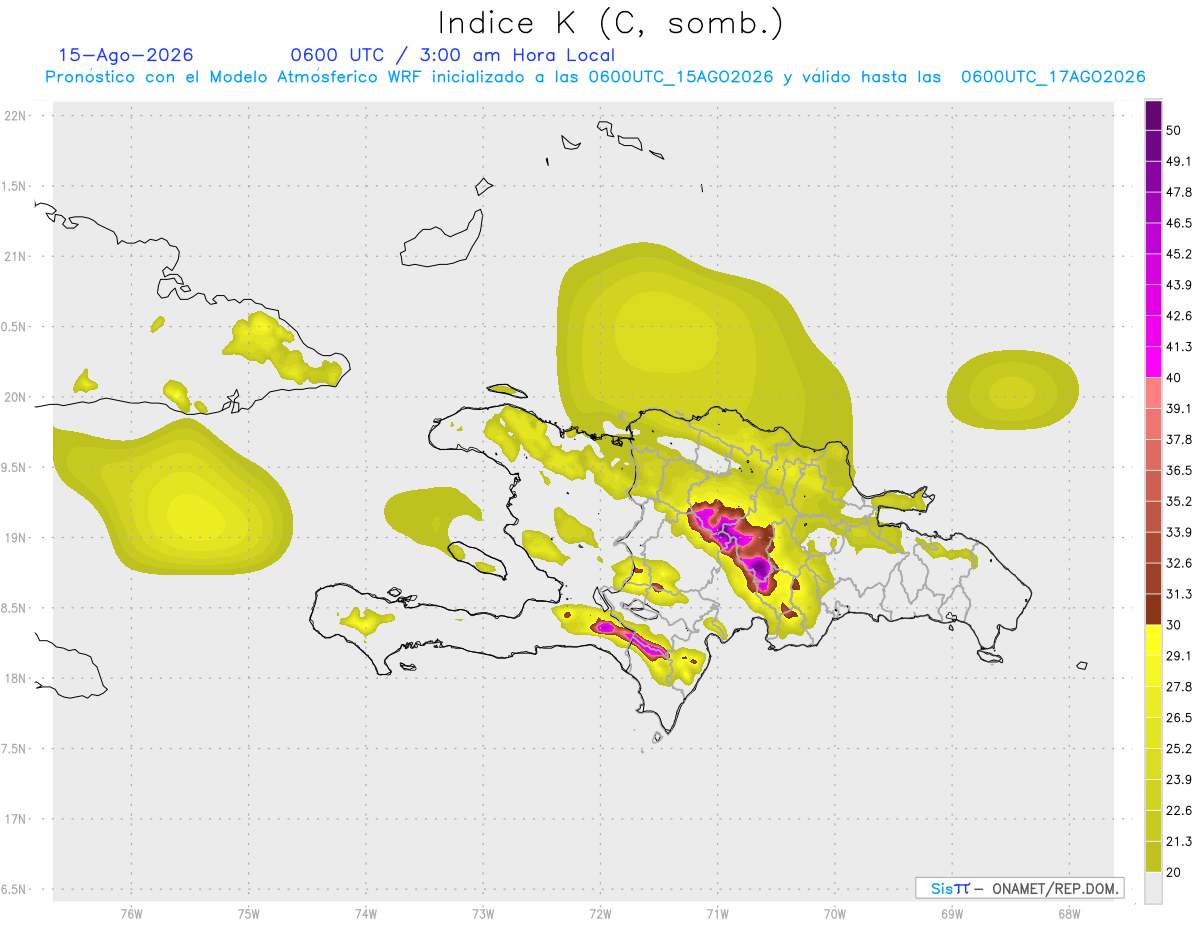Viewport: 1200px width, 927px height.
Task: Click the '75W' longitude label
Action: pyautogui.click(x=249, y=914)
